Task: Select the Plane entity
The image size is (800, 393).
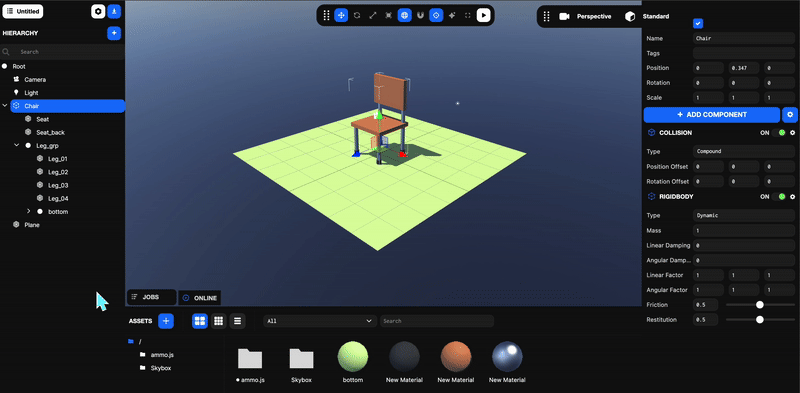Action: coord(33,225)
